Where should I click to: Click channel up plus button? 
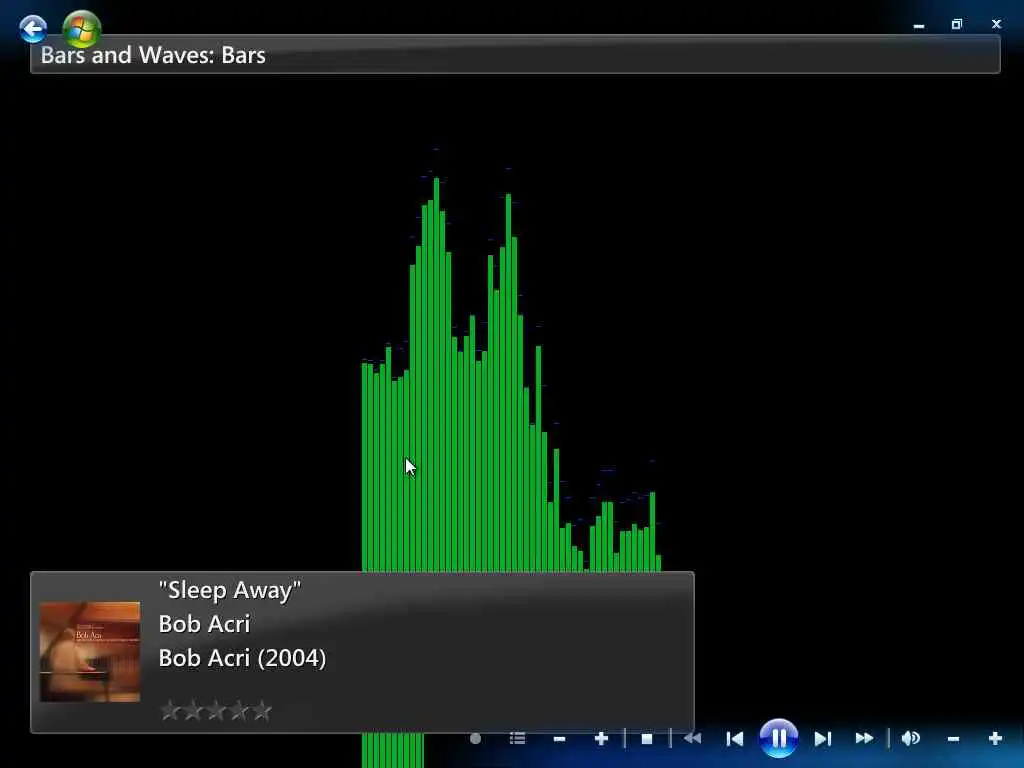(601, 739)
